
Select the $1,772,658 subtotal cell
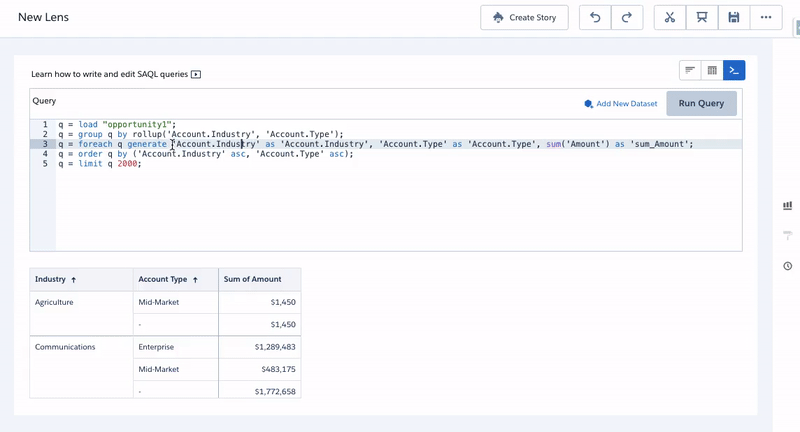[x=260, y=391]
